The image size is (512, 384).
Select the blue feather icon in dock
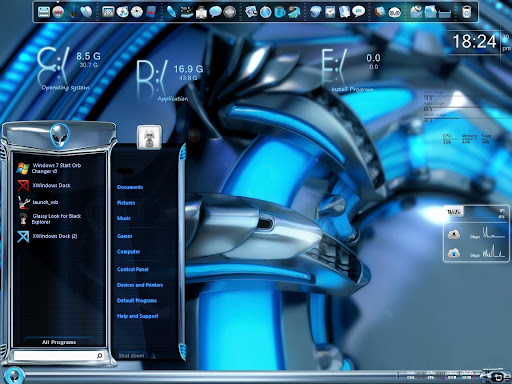tap(171, 12)
